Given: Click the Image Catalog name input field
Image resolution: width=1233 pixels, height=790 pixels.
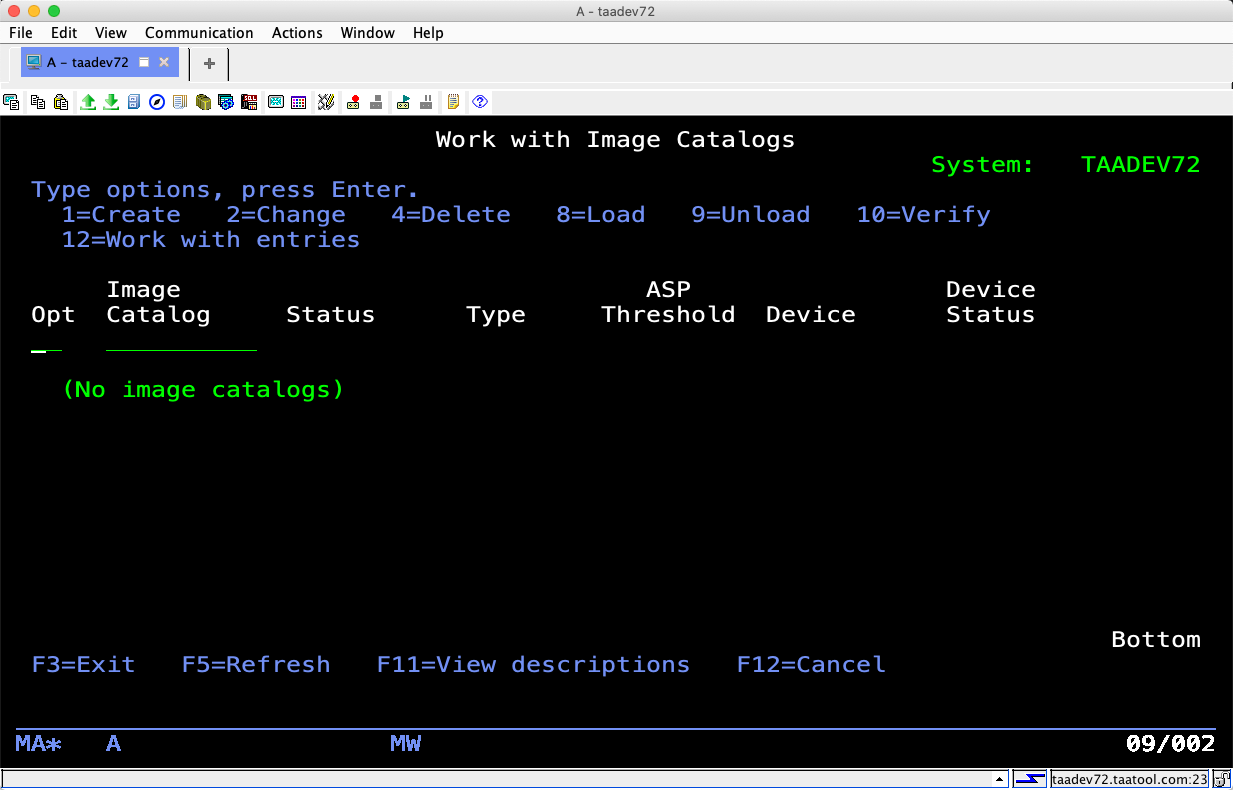Looking at the screenshot, I should click(x=181, y=340).
